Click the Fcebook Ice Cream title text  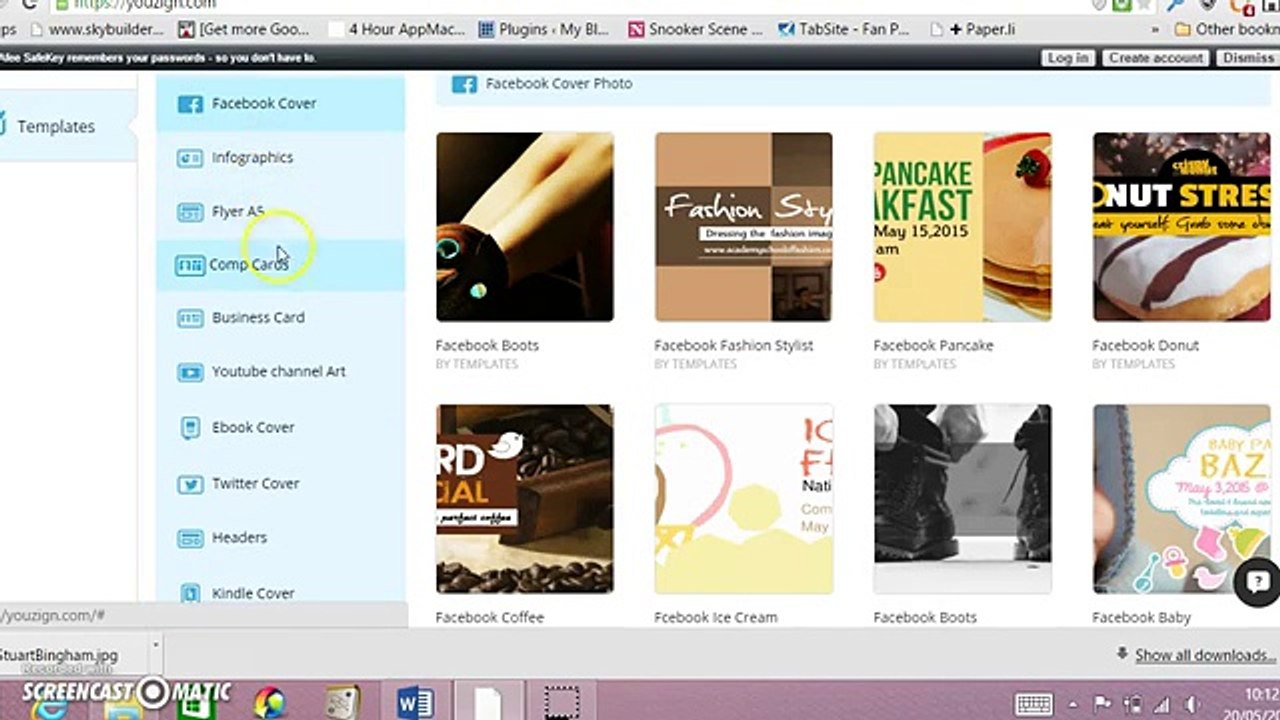[x=716, y=617]
